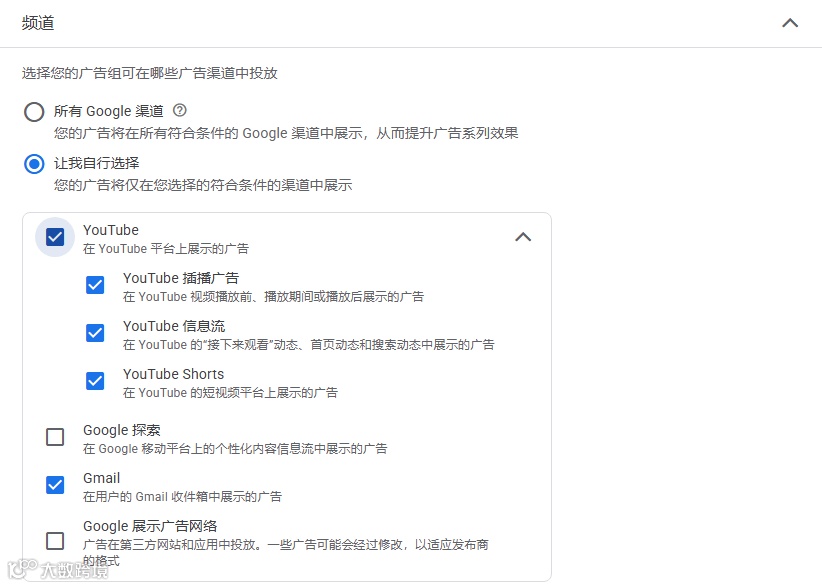Image resolution: width=822 pixels, height=586 pixels.
Task: Click the description starting 在 YouTube 视频播放前
Action: [x=274, y=297]
